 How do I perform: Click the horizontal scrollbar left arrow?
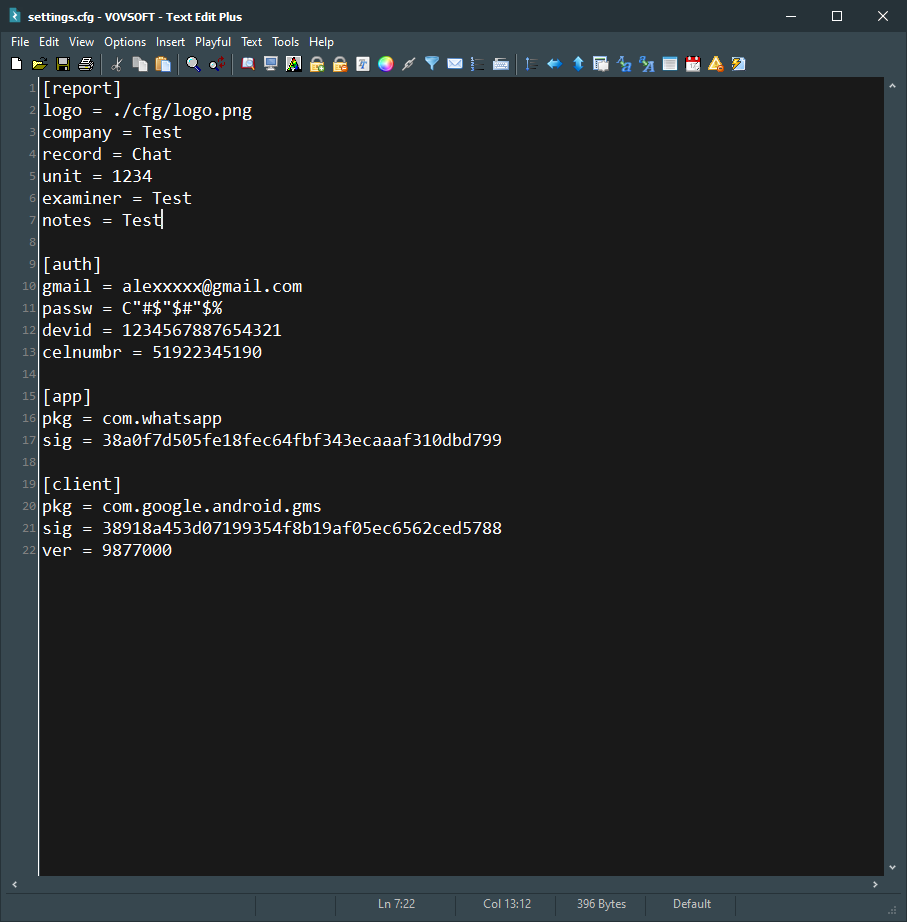pos(15,884)
